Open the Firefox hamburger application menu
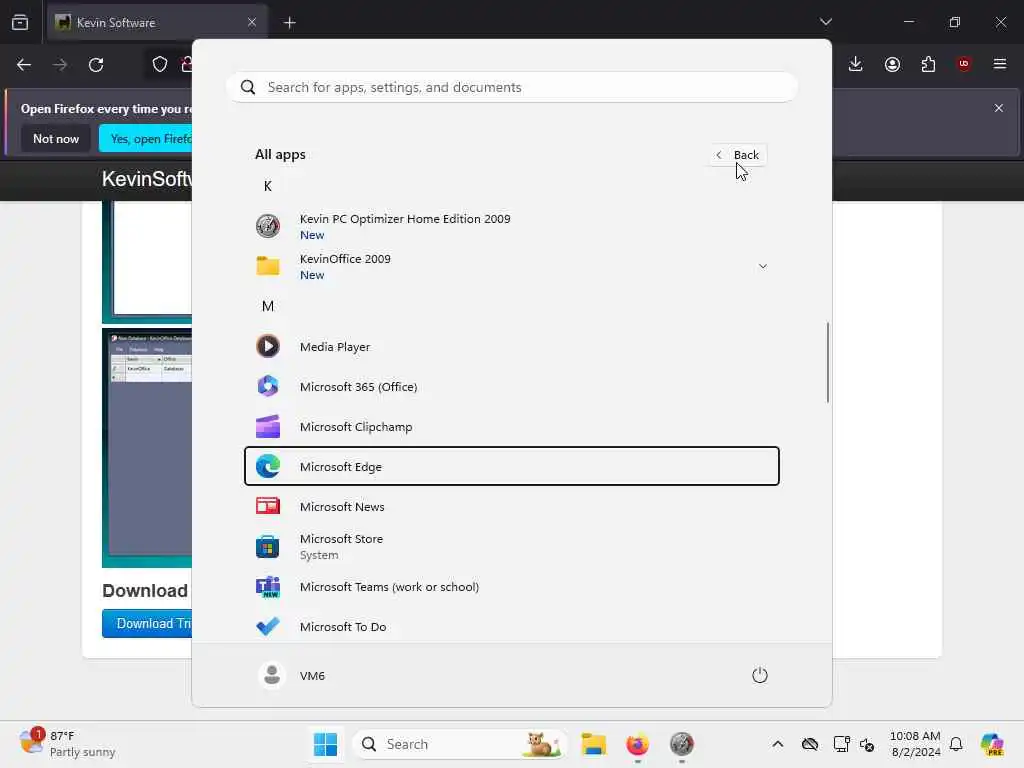This screenshot has width=1024, height=768. [x=1000, y=64]
